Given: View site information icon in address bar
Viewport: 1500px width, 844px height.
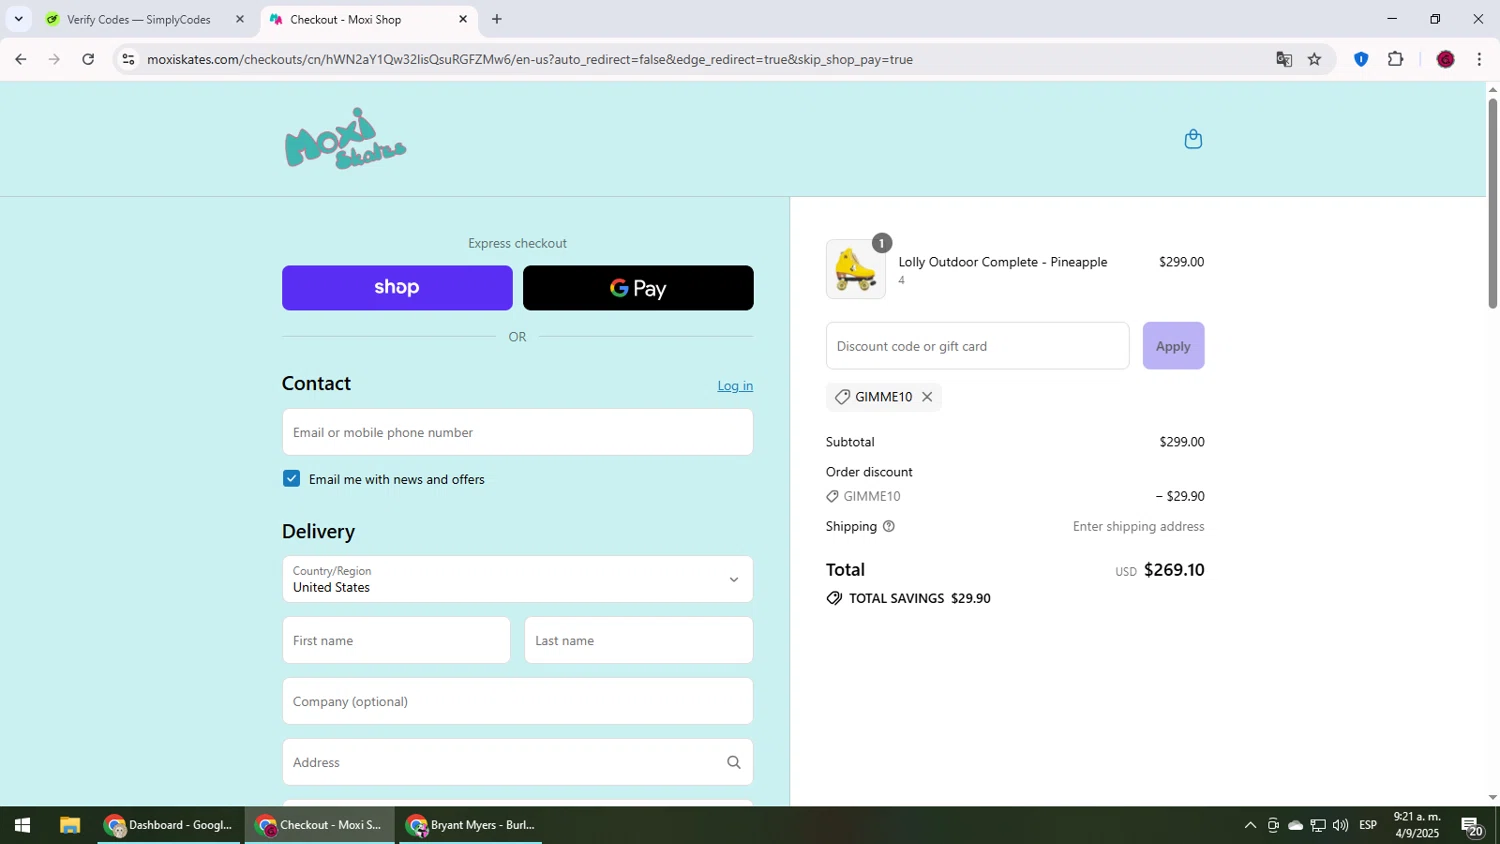Looking at the screenshot, I should tap(128, 59).
